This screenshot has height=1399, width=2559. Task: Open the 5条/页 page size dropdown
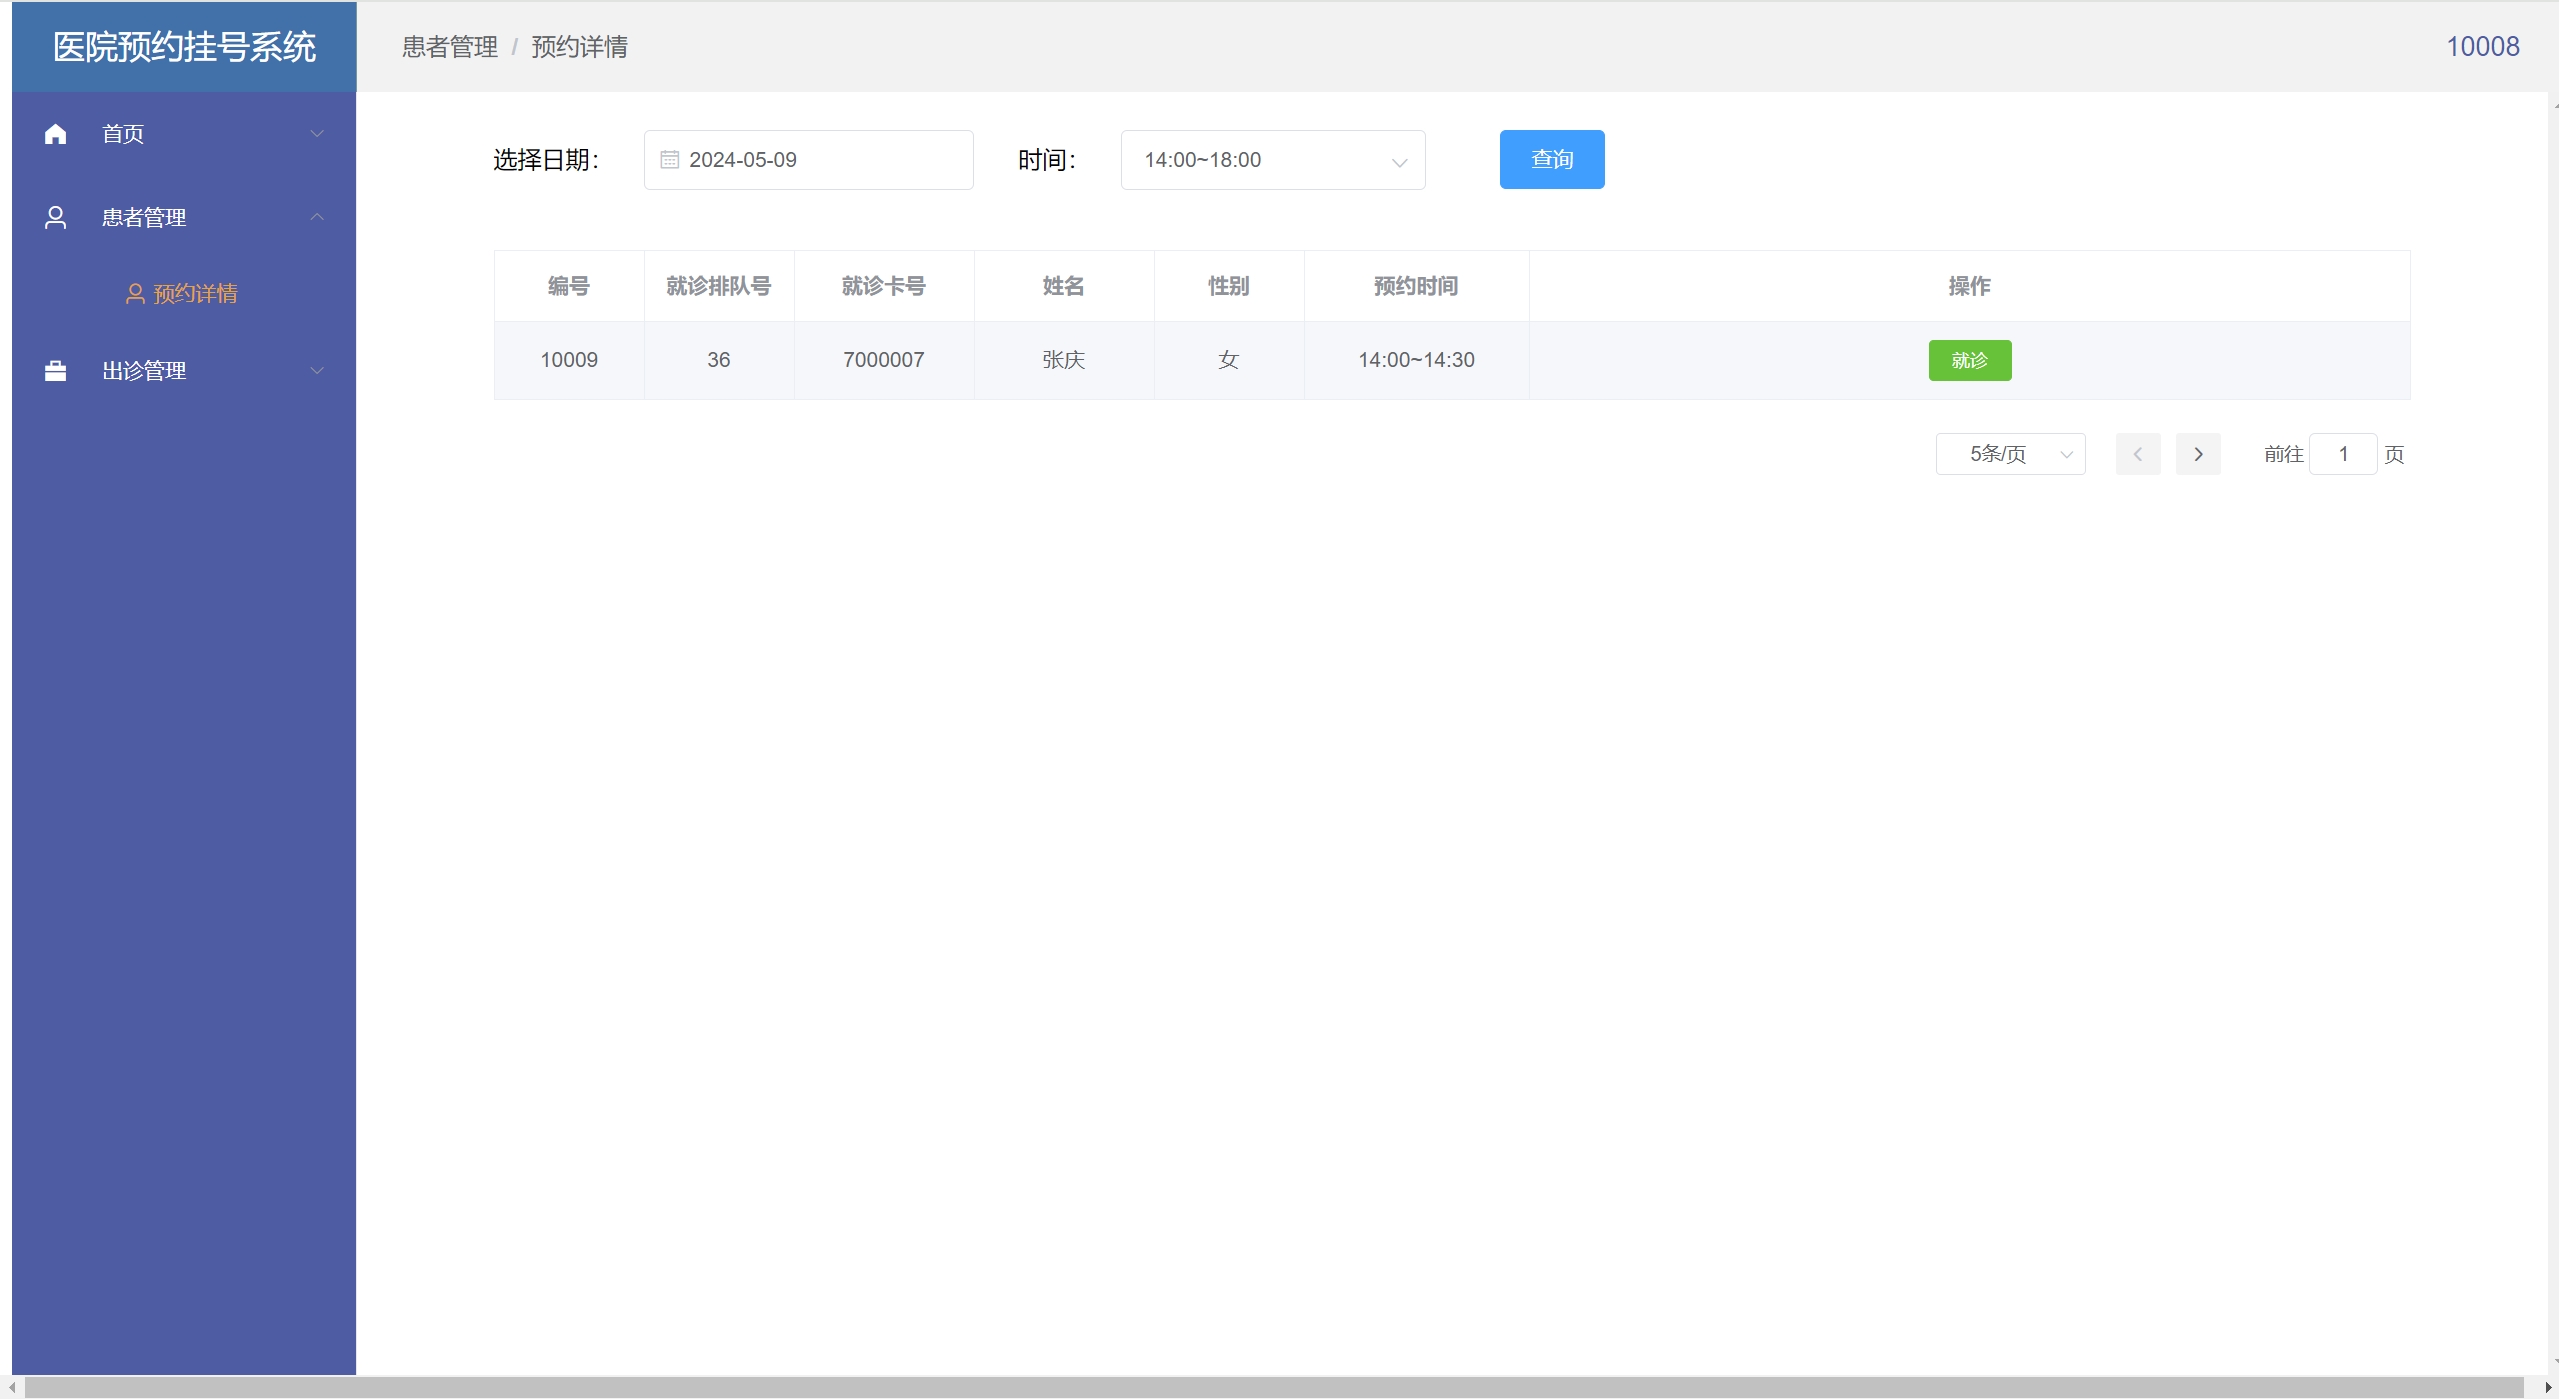coord(2010,454)
